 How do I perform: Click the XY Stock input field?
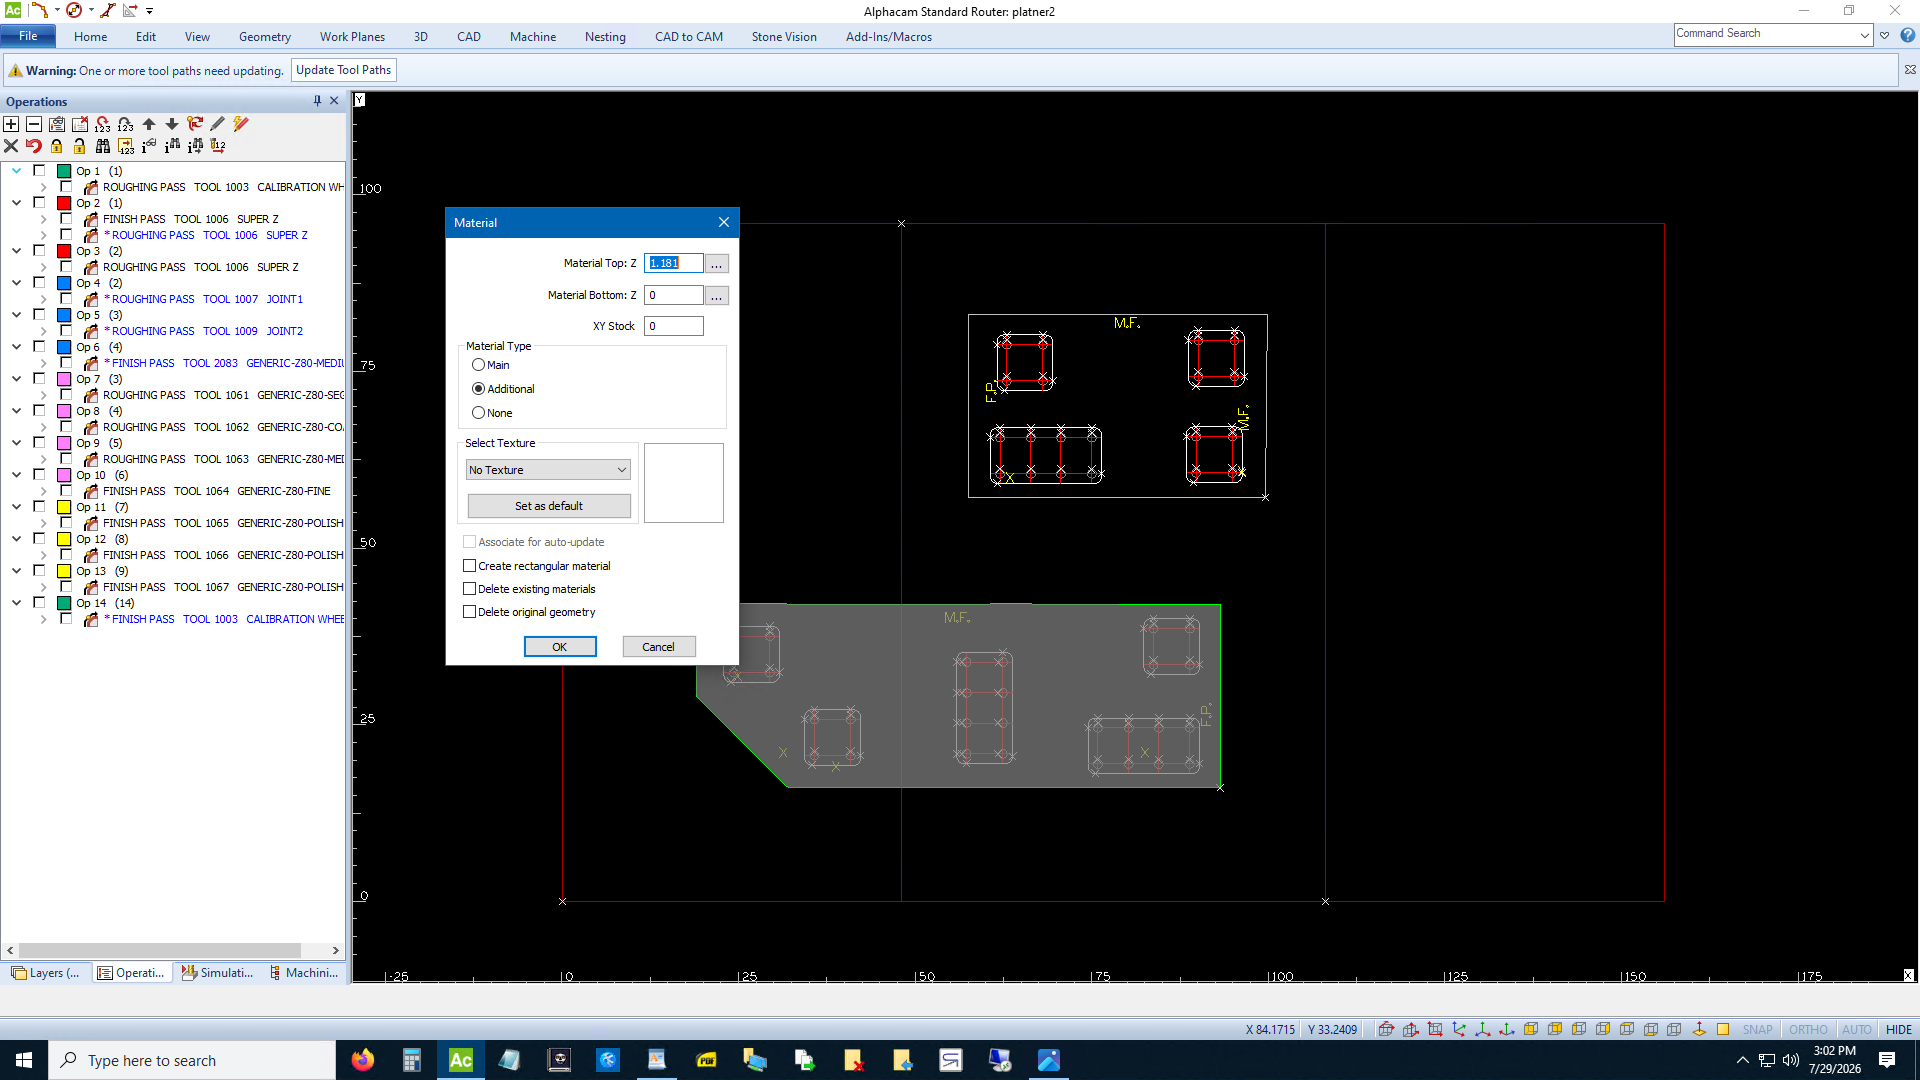pos(674,326)
